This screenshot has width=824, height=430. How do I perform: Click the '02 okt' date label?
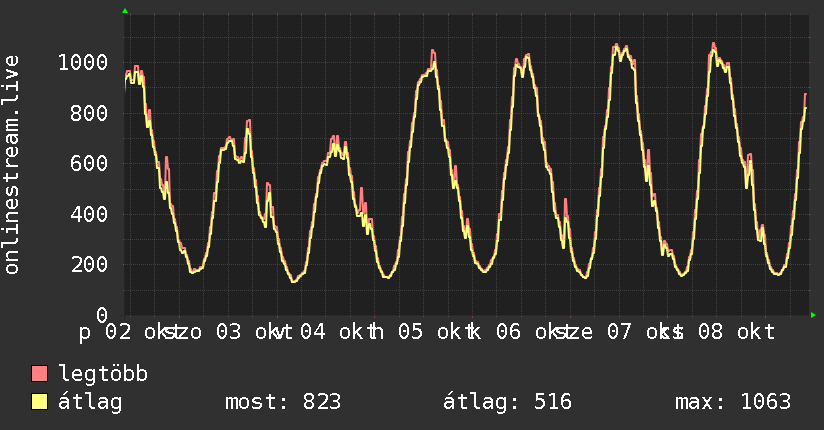click(x=138, y=332)
